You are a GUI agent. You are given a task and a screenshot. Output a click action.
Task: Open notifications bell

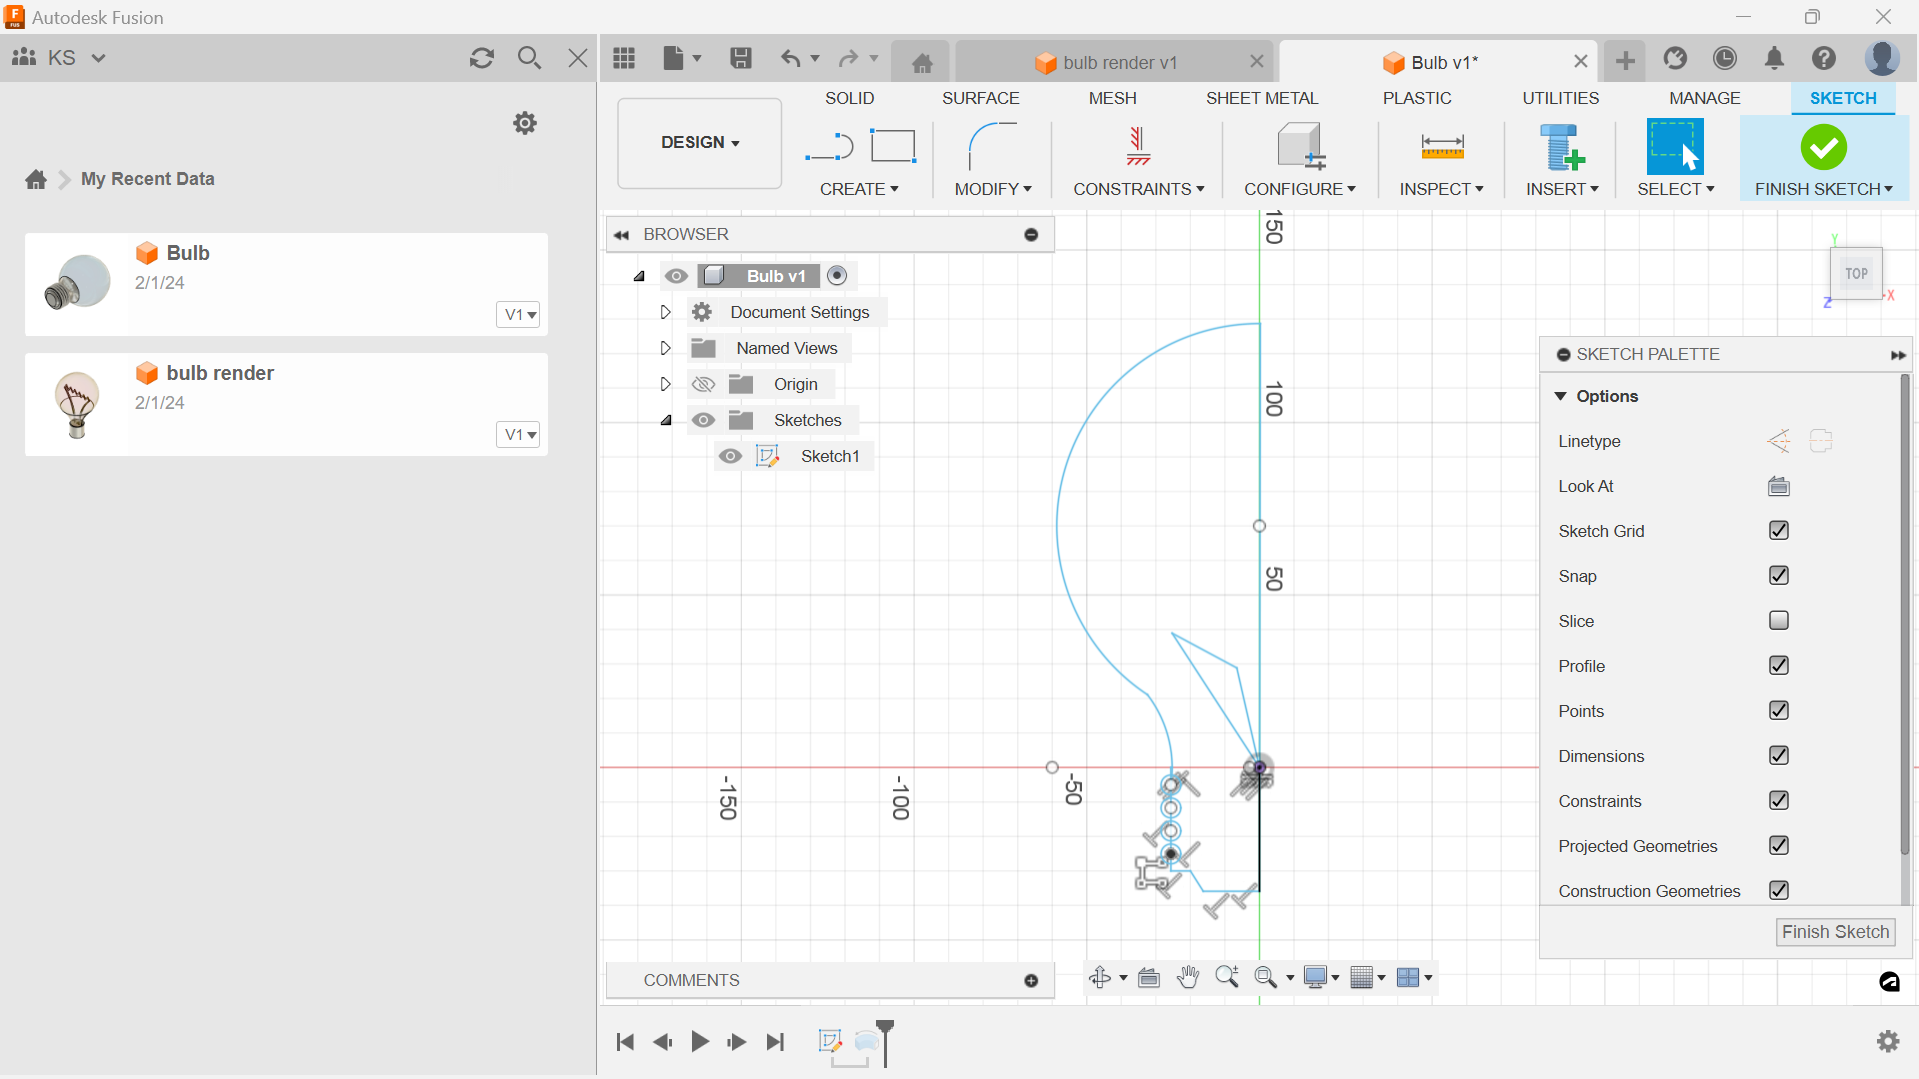click(1775, 59)
